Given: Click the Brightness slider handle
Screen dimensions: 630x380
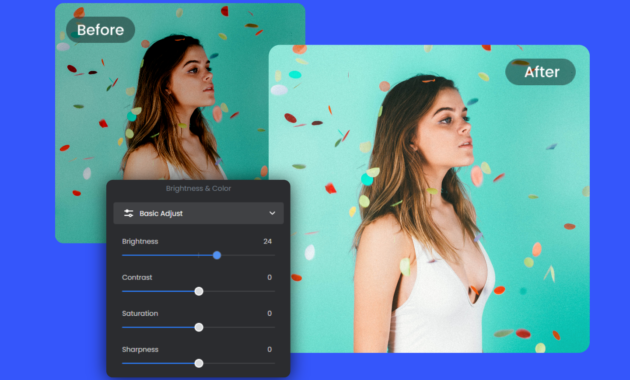Looking at the screenshot, I should [x=217, y=255].
